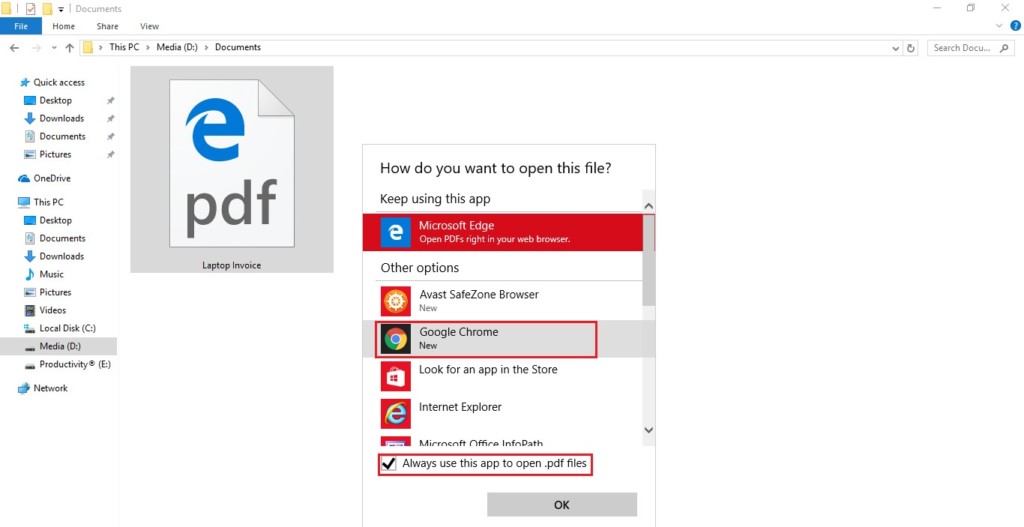Choose Look for an app in the Store

(x=502, y=376)
